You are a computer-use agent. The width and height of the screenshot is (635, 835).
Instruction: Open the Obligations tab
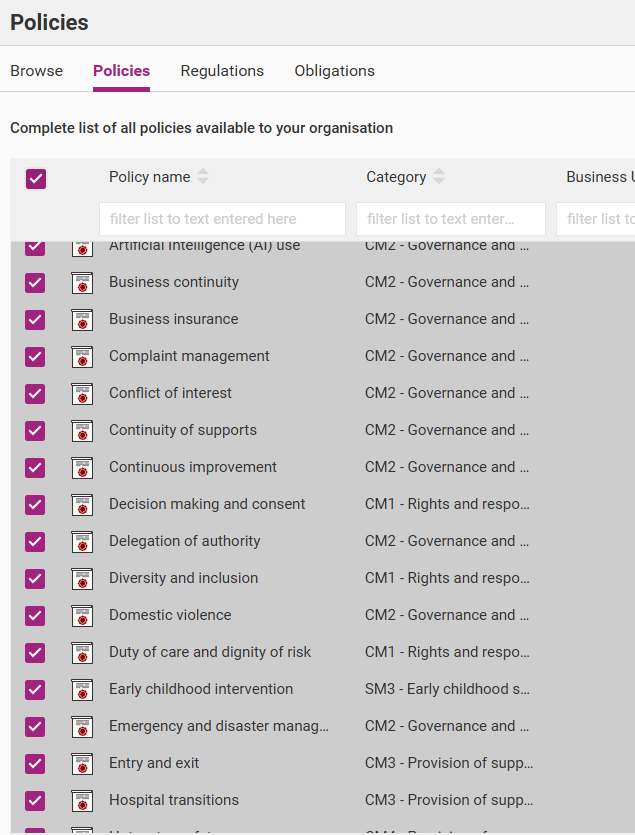[x=335, y=71]
